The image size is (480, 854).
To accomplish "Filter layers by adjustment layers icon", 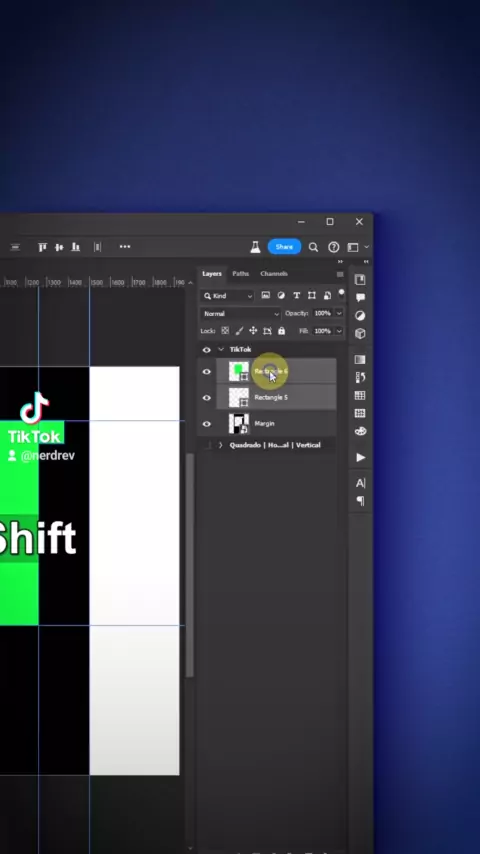I will click(281, 295).
